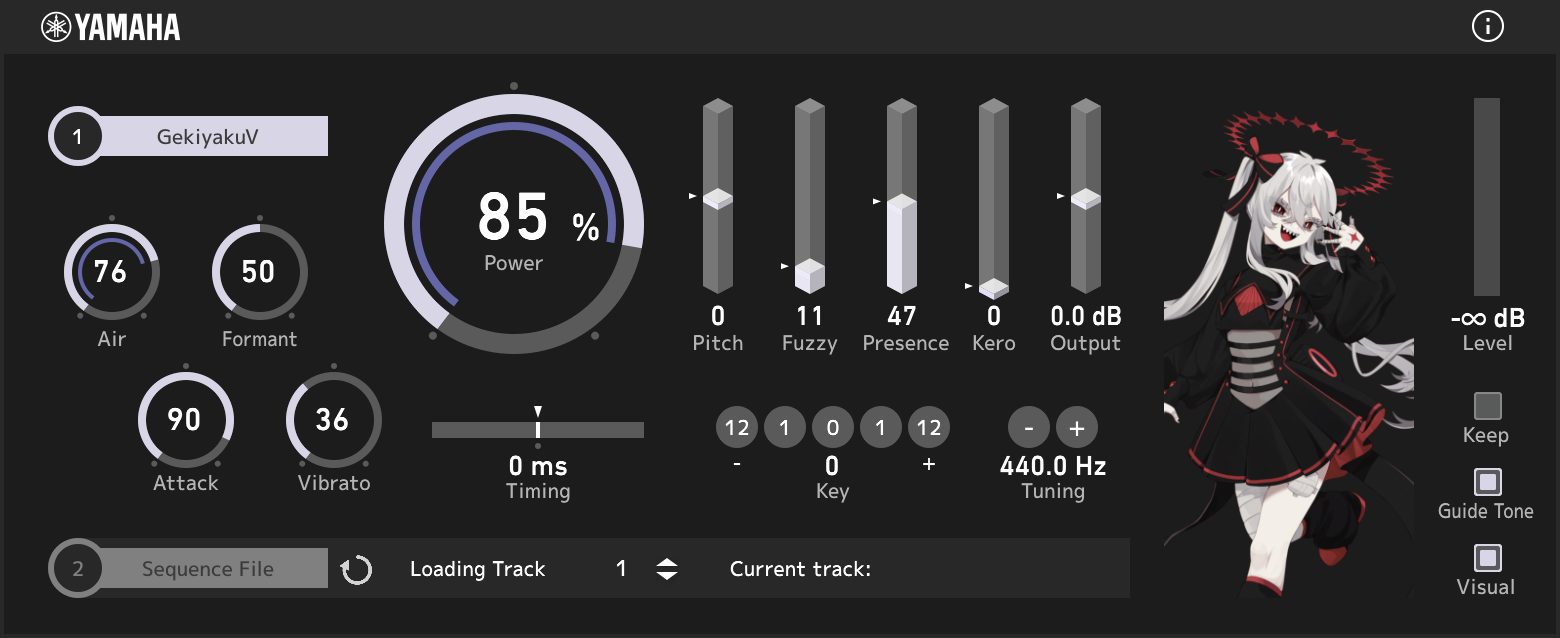Click the Loading Track down arrow
1560x638 pixels.
(x=665, y=576)
